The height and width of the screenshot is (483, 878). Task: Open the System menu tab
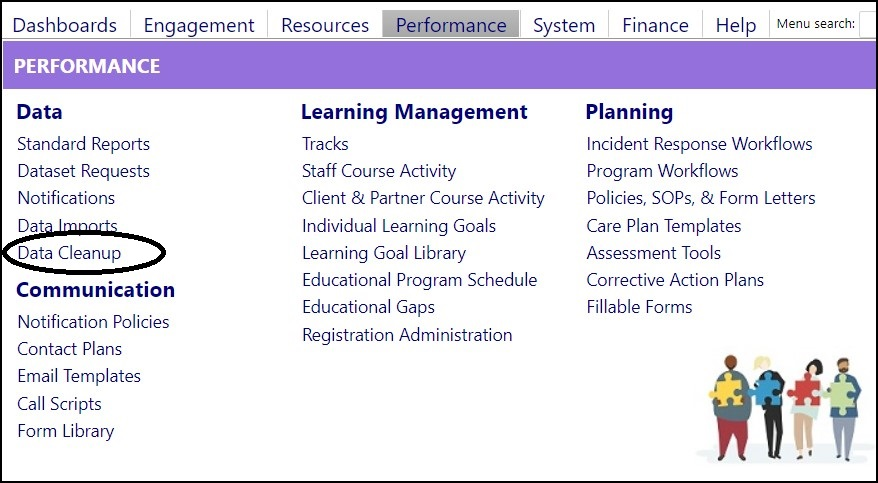pos(564,25)
